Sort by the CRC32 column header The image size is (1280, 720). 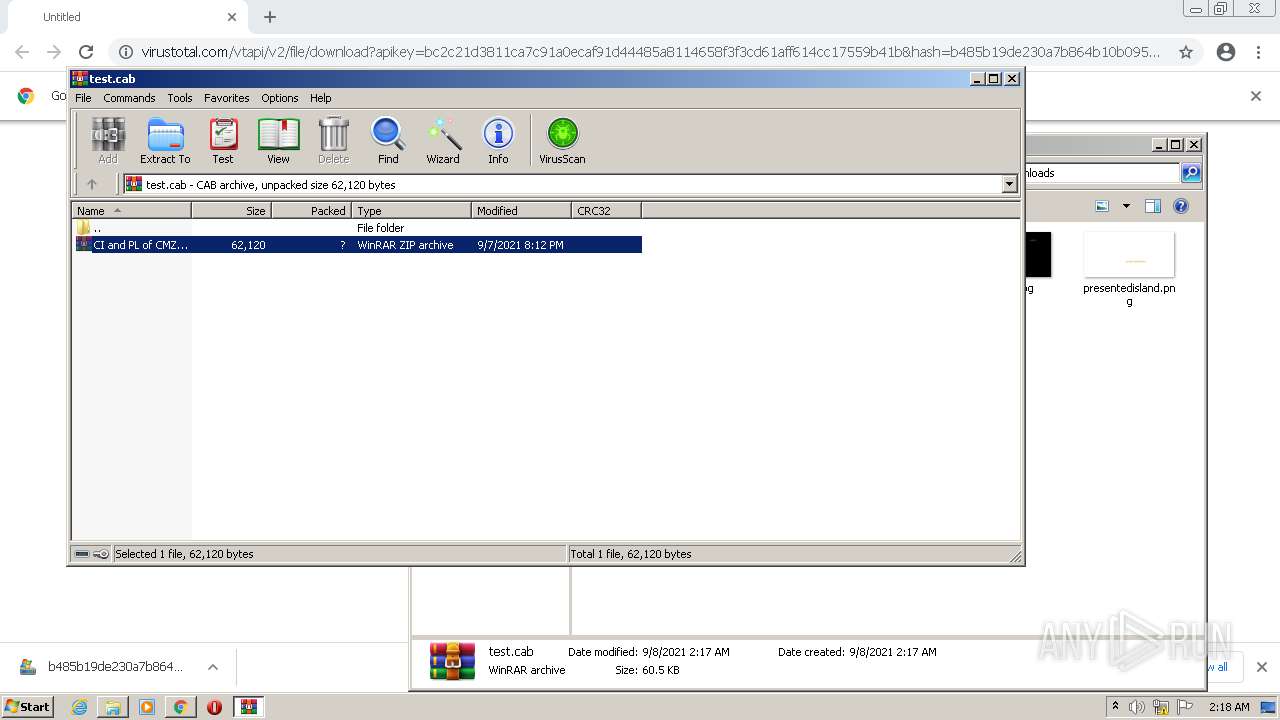pos(606,210)
